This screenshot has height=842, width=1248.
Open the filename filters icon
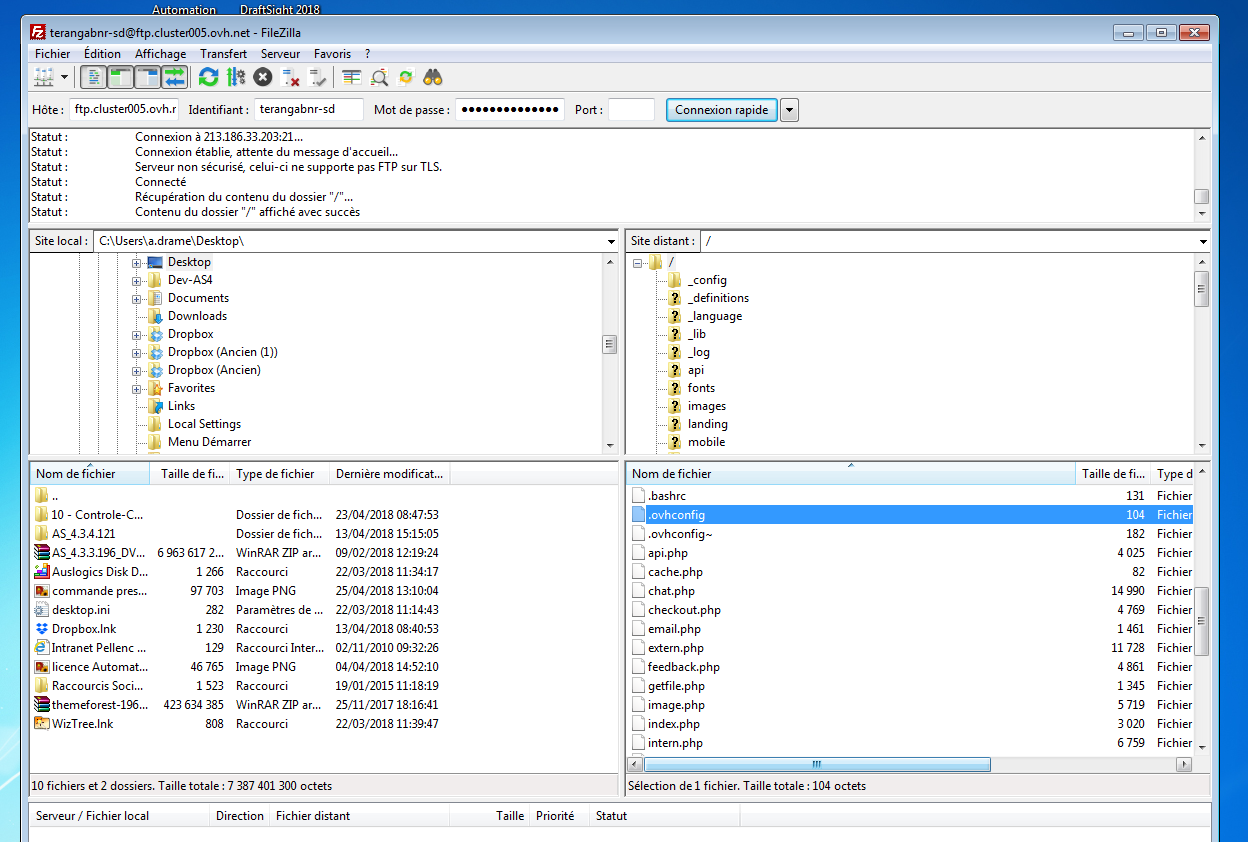[352, 77]
